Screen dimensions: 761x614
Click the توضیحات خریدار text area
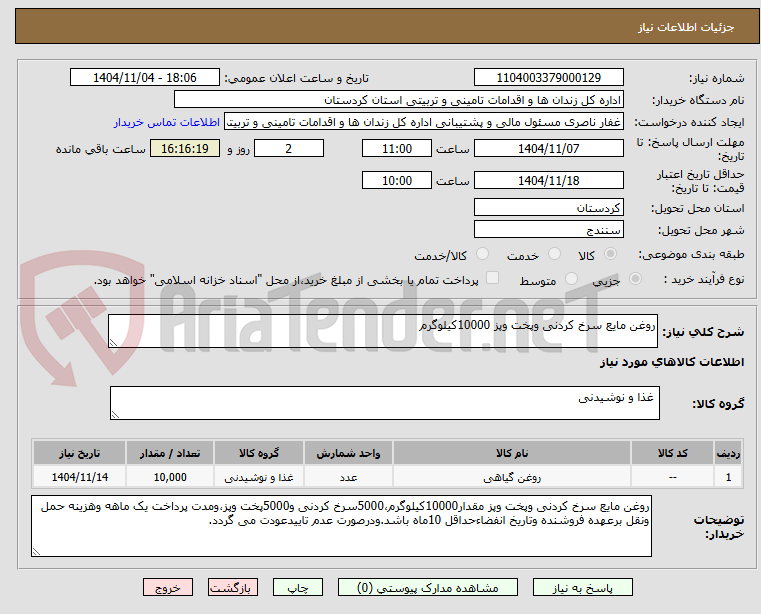point(341,526)
